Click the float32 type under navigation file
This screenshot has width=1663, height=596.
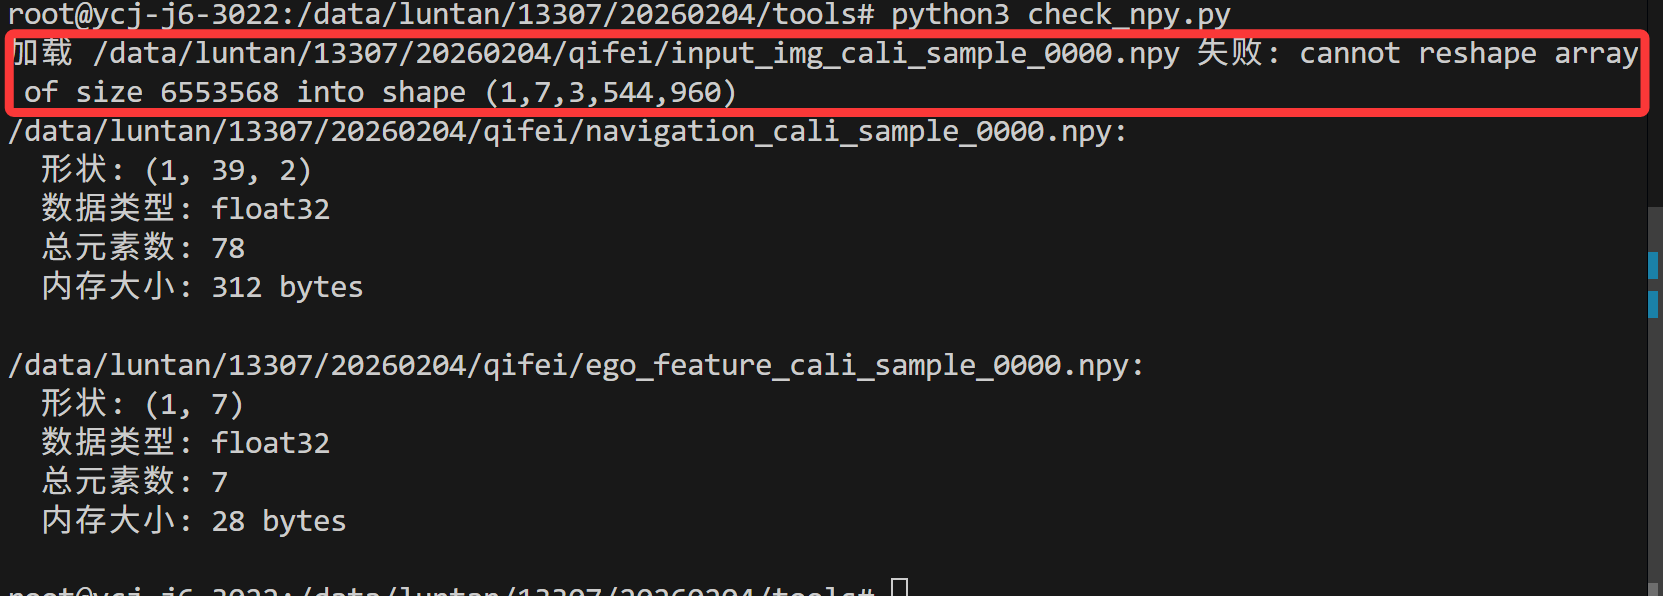270,209
